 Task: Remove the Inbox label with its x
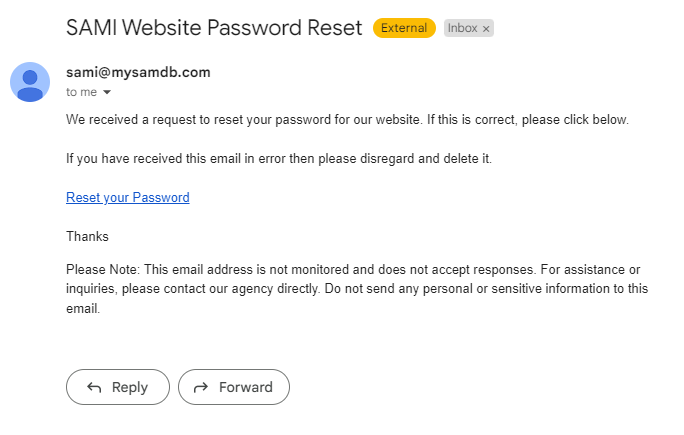[486, 29]
